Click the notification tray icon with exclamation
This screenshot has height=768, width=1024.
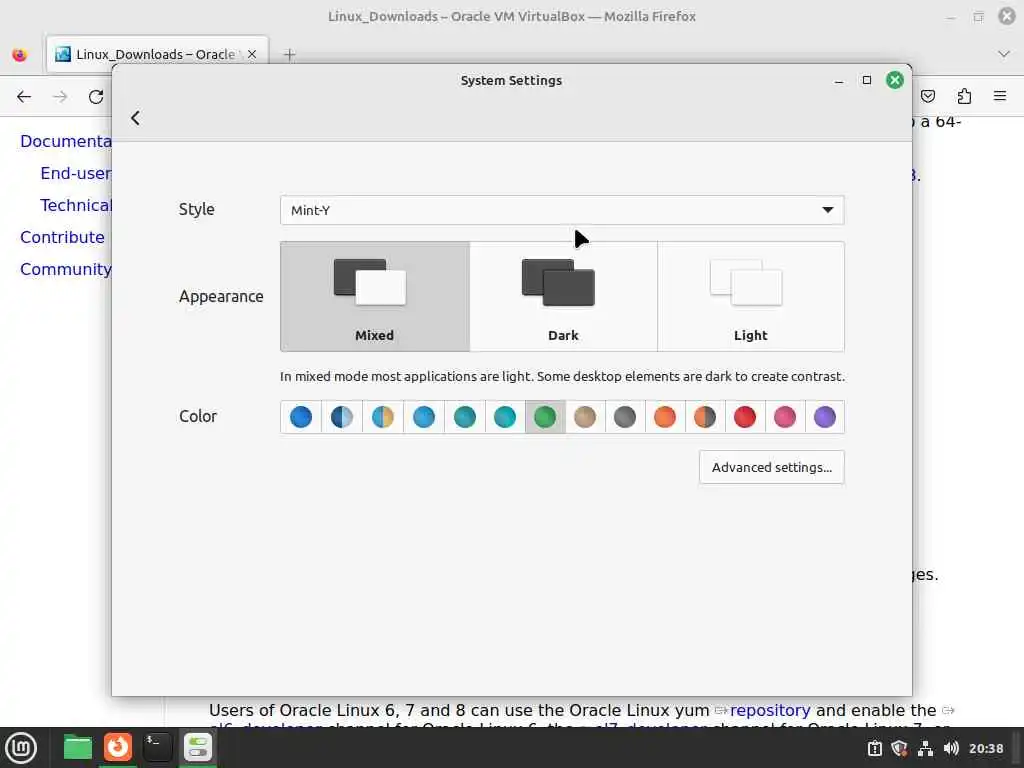pos(875,748)
